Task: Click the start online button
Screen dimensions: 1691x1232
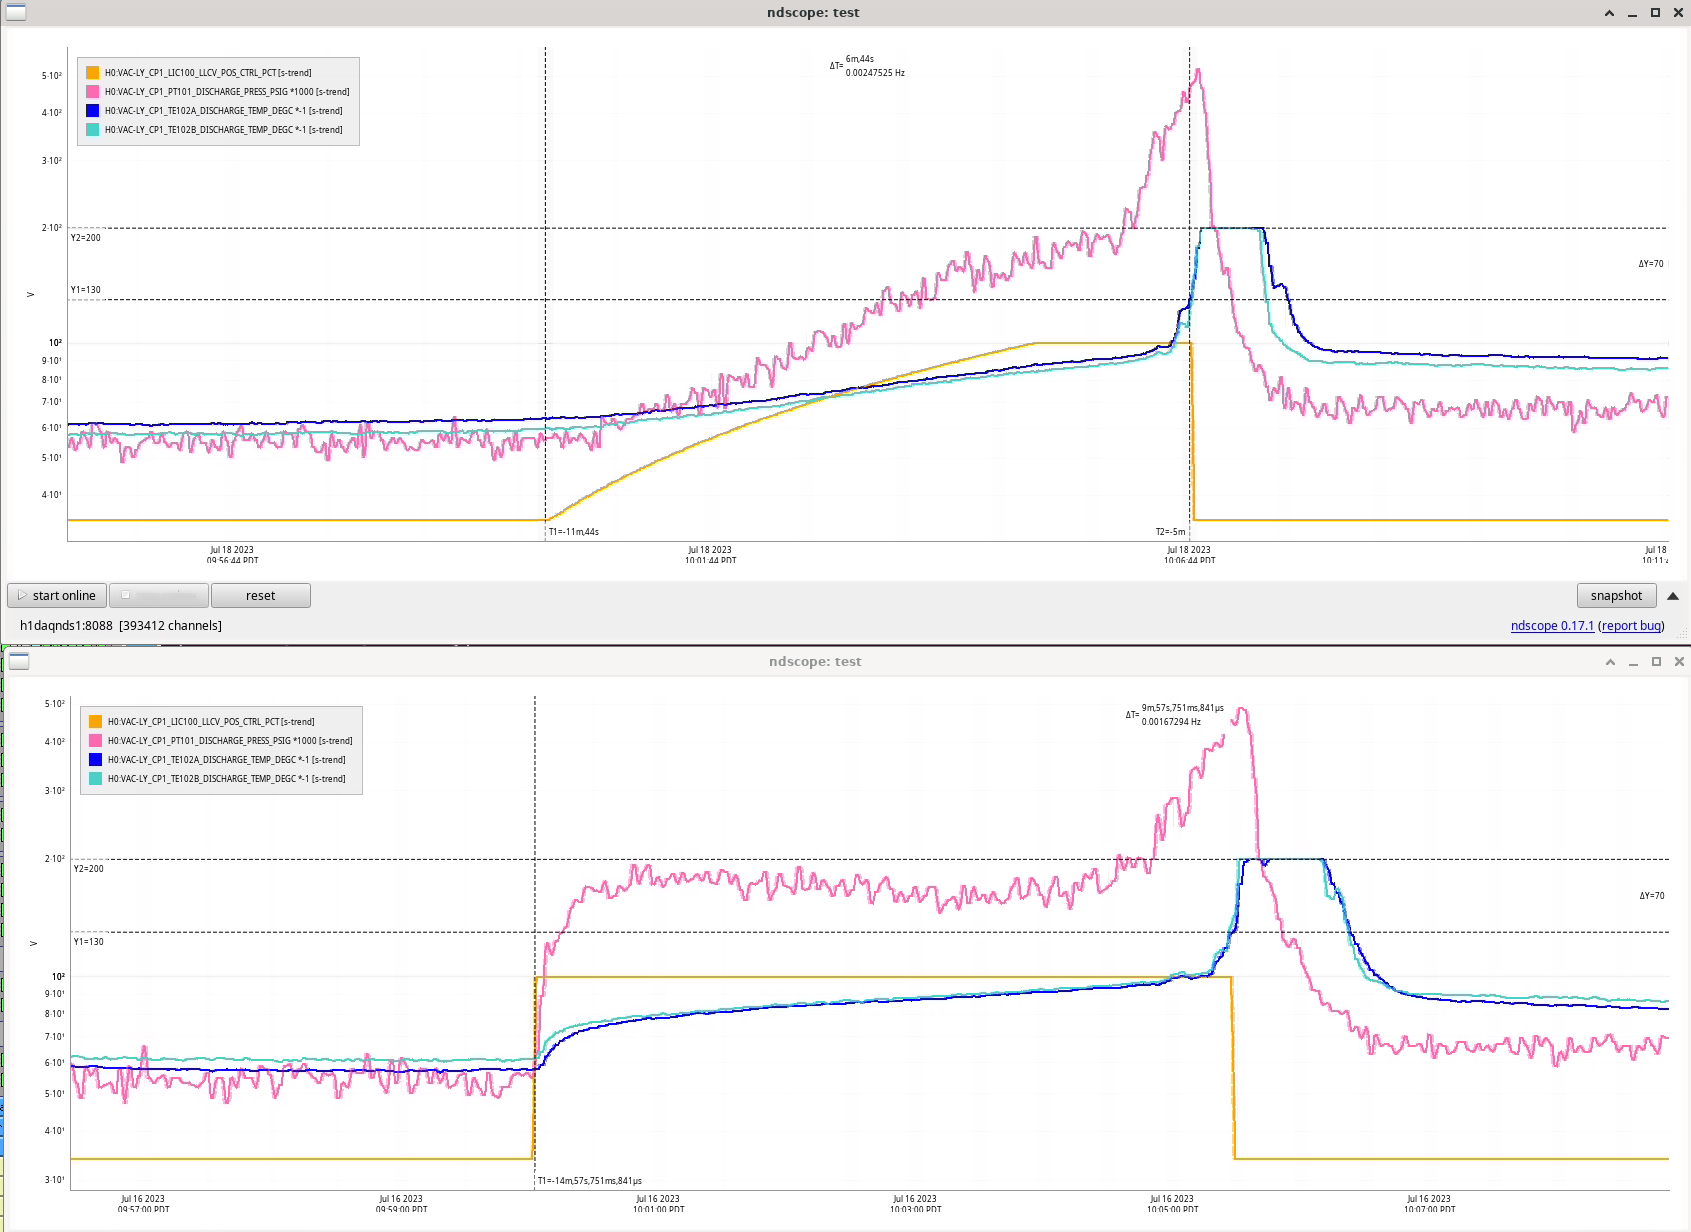Action: 57,596
